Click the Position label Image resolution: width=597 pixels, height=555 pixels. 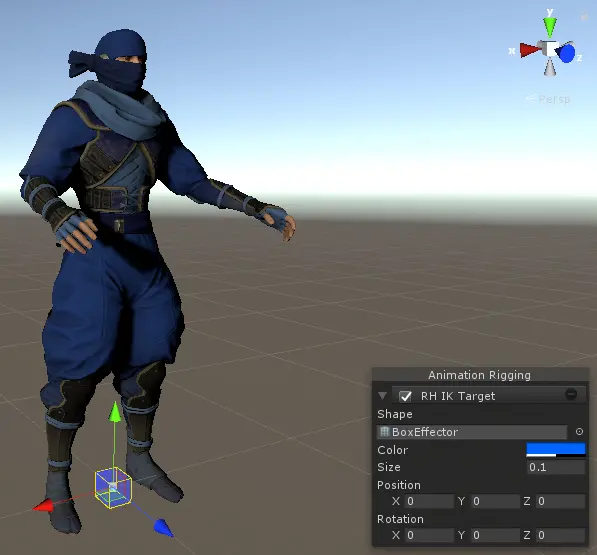click(399, 485)
